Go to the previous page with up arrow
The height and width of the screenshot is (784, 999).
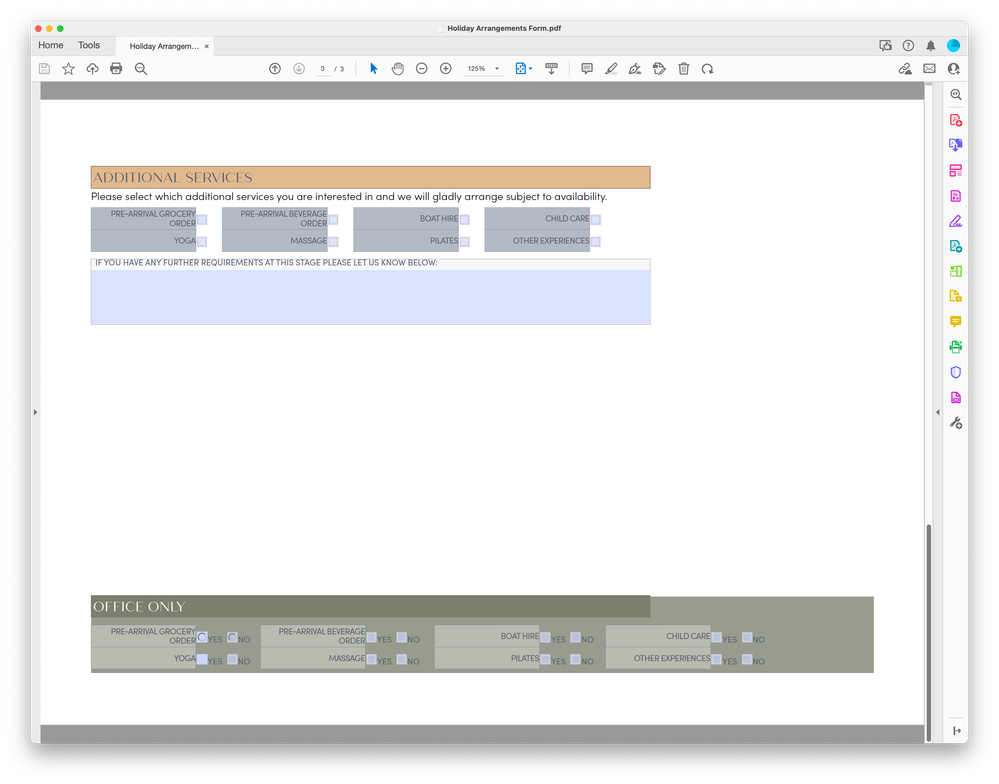[x=275, y=68]
